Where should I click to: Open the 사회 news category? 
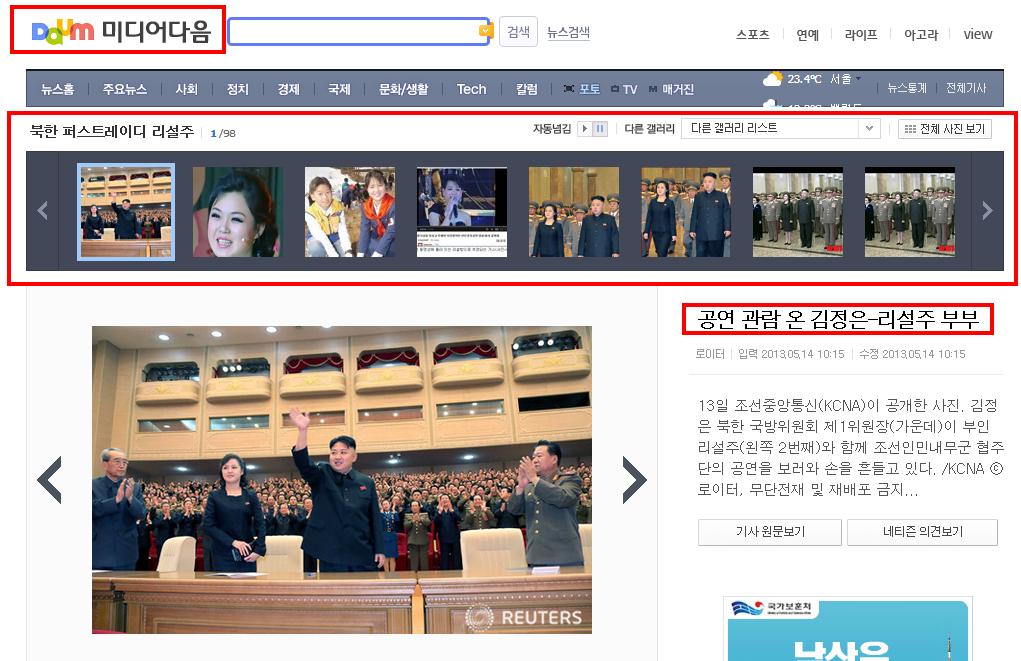186,89
